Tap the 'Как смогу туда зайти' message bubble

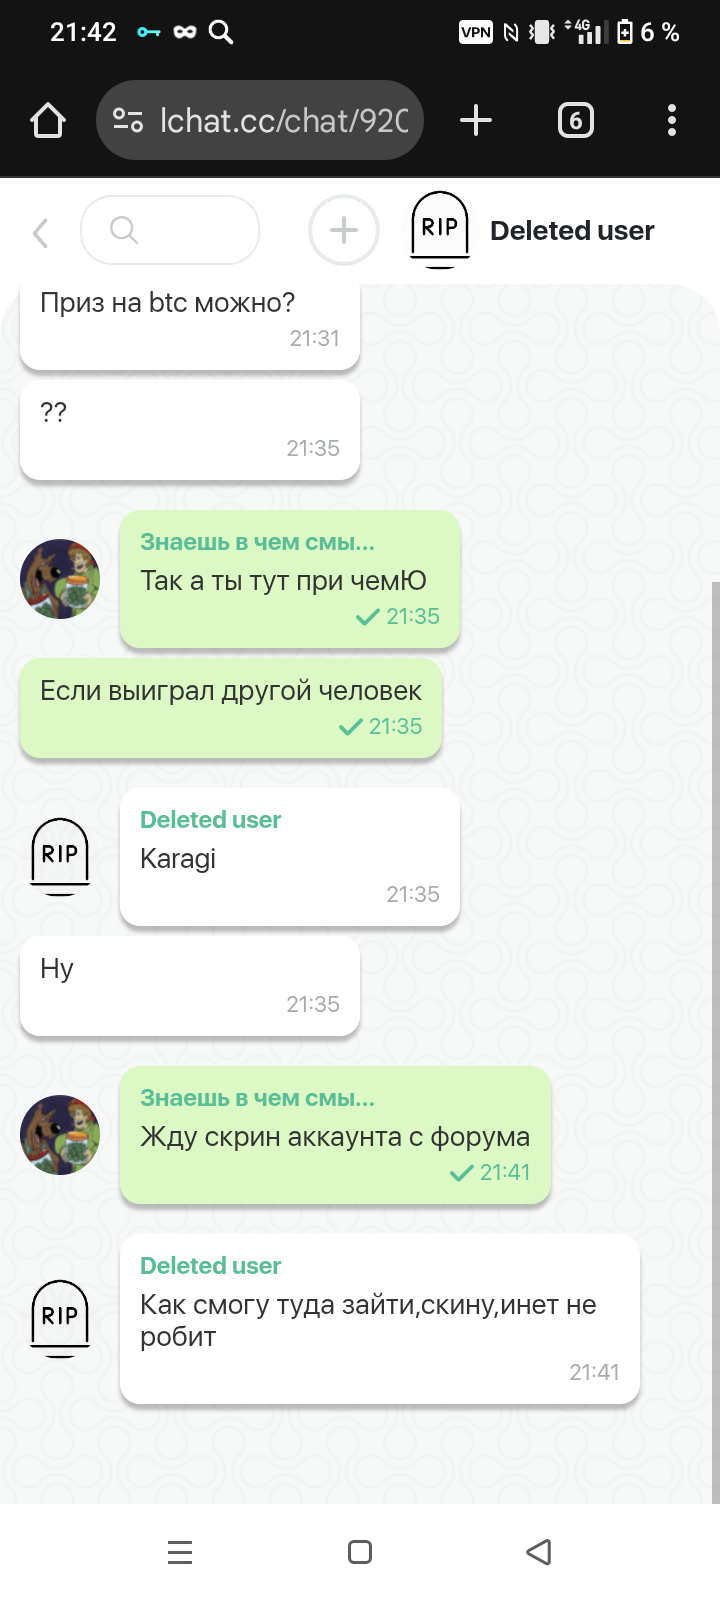[x=380, y=1319]
